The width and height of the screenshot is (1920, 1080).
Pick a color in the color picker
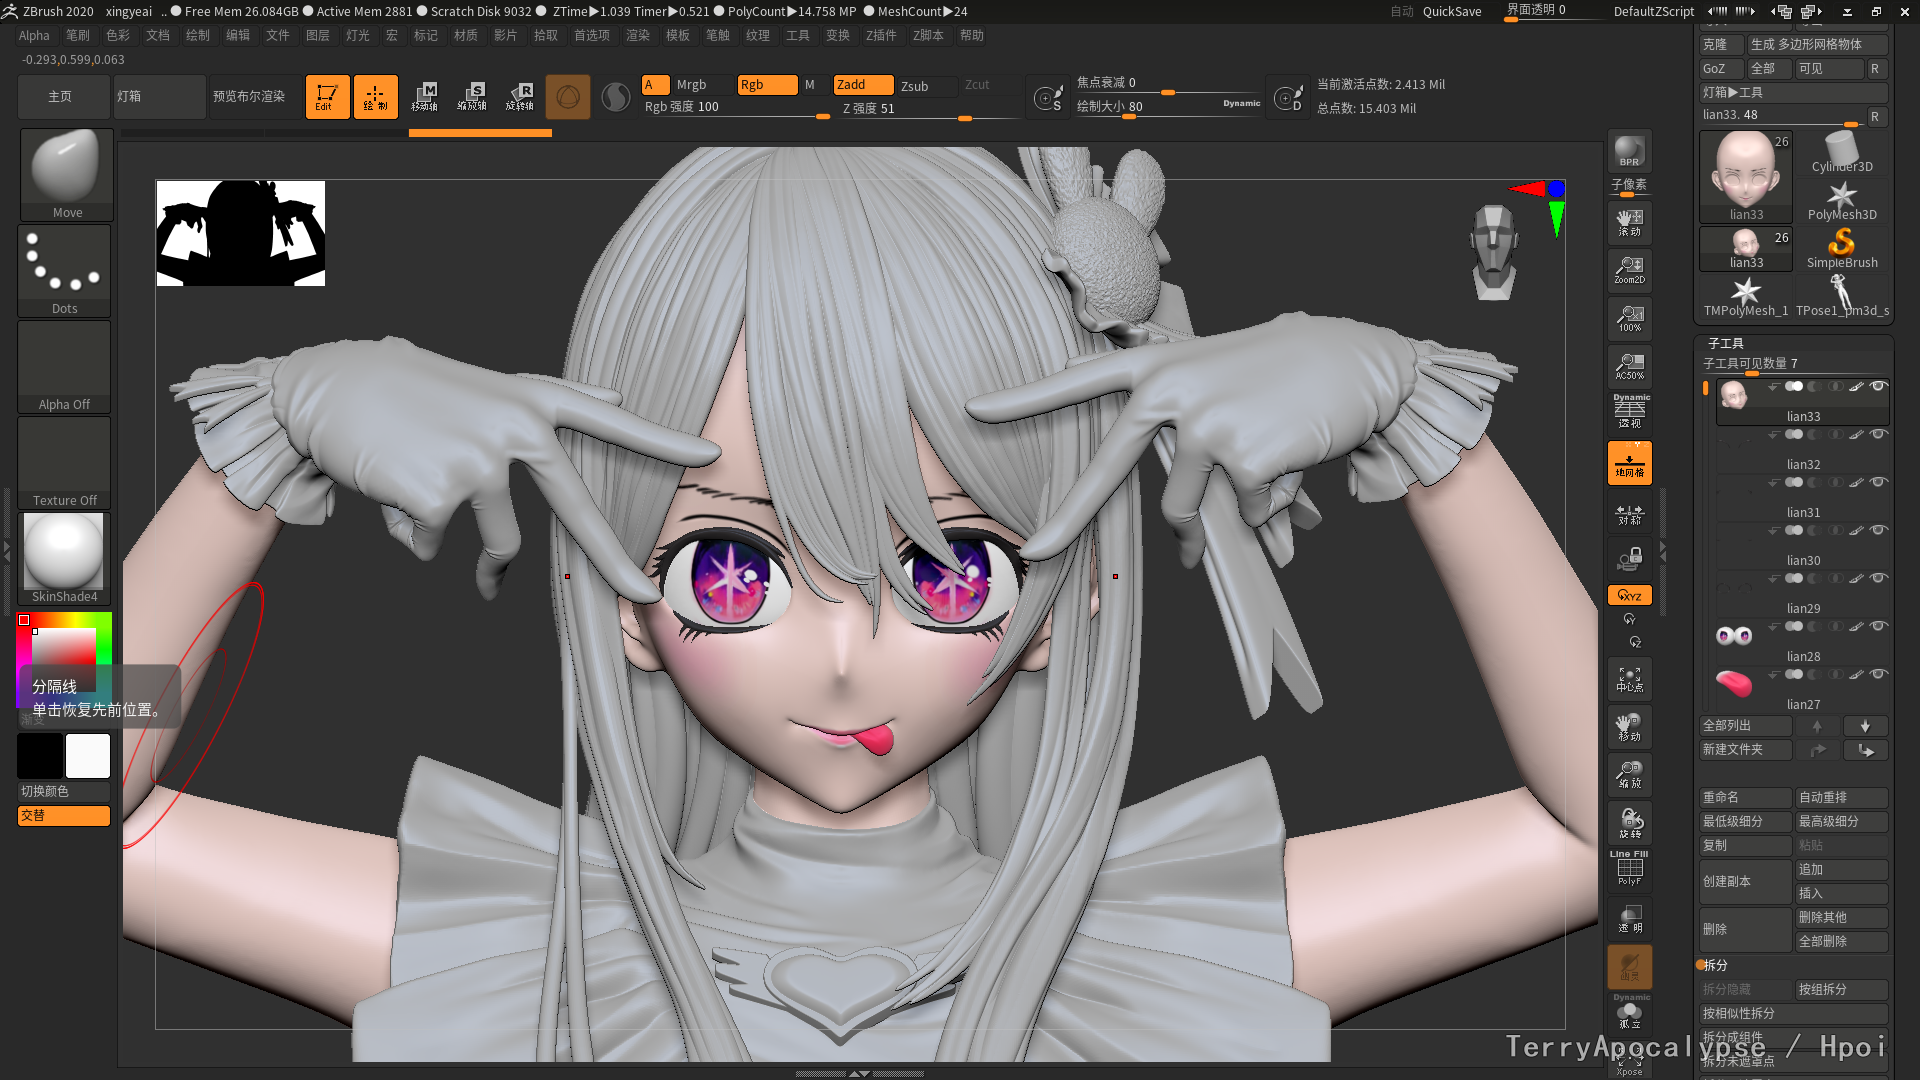coord(64,660)
